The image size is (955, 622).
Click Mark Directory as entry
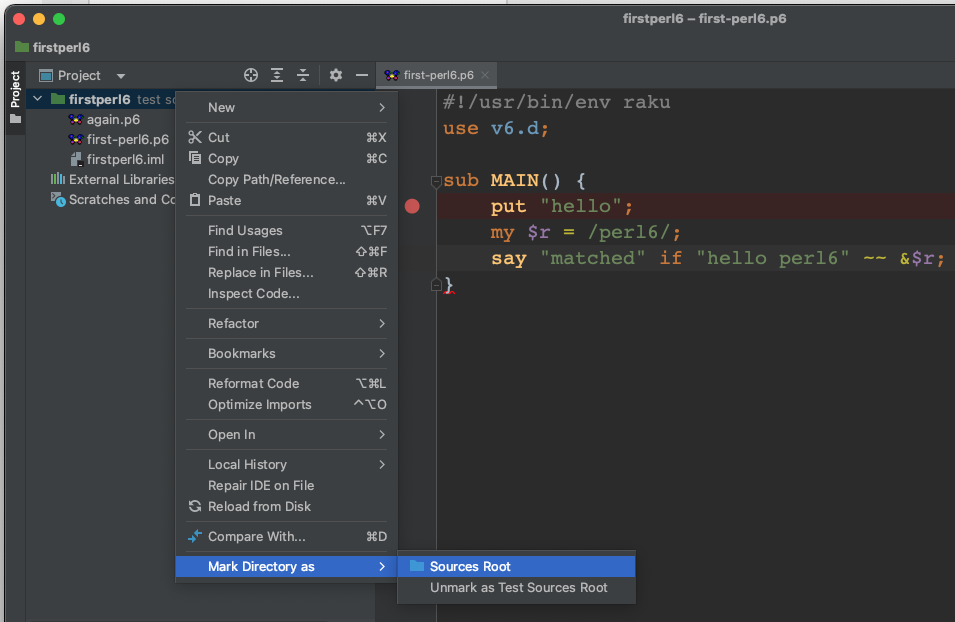286,567
